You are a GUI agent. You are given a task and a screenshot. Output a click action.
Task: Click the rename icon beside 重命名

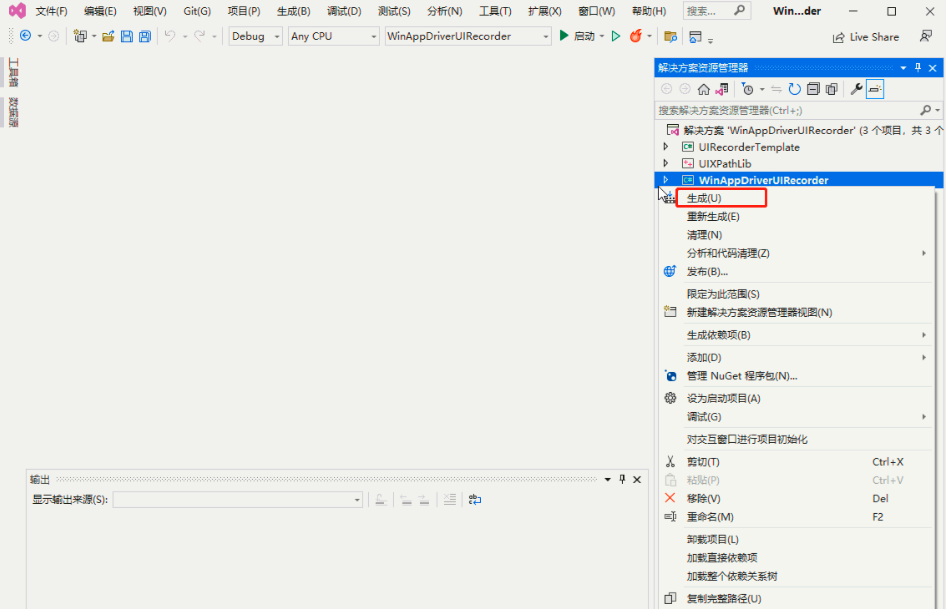[670, 517]
